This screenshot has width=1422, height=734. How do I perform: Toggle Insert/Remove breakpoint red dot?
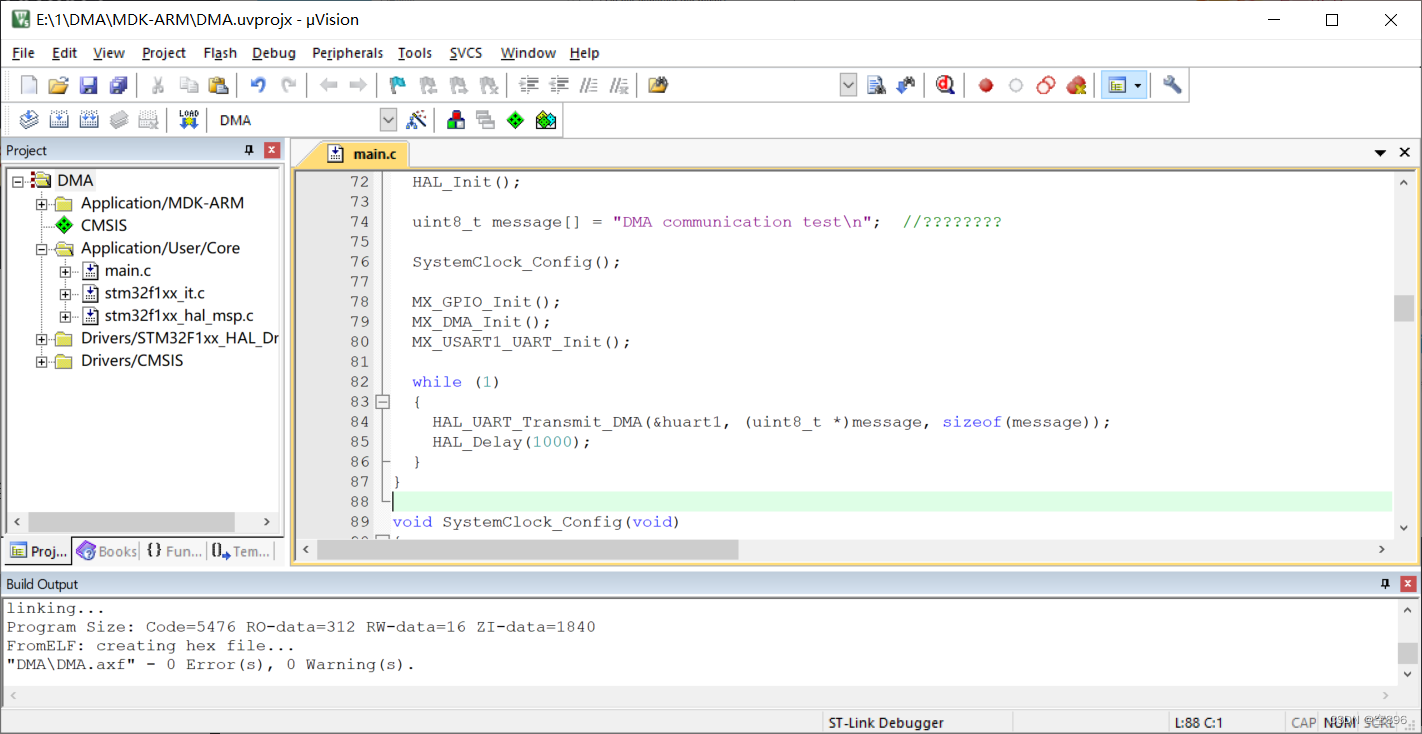[986, 86]
